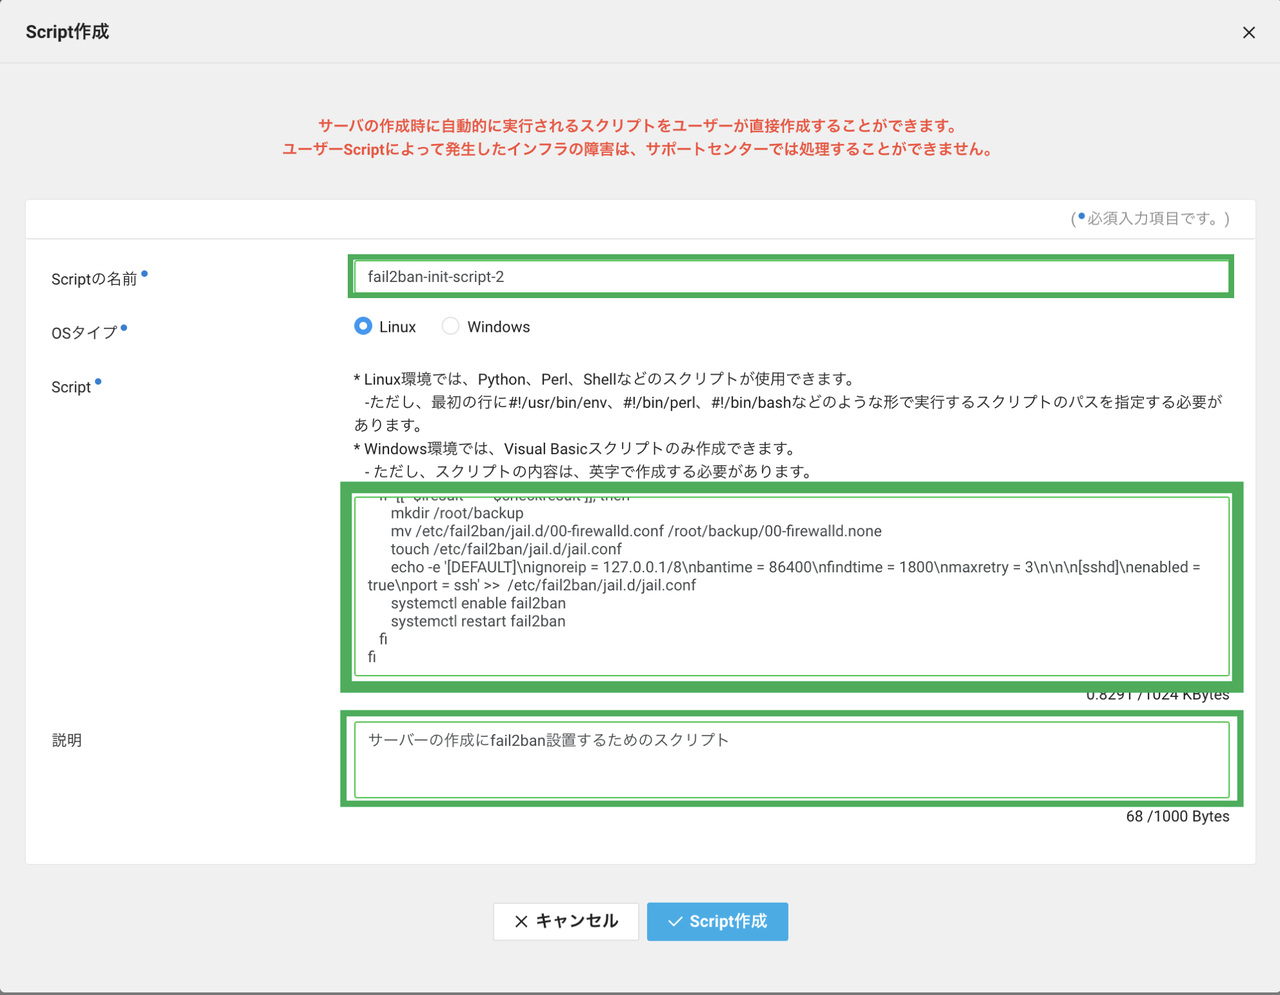This screenshot has width=1280, height=995.
Task: Click the Scriptの名前 field label
Action: click(x=93, y=278)
